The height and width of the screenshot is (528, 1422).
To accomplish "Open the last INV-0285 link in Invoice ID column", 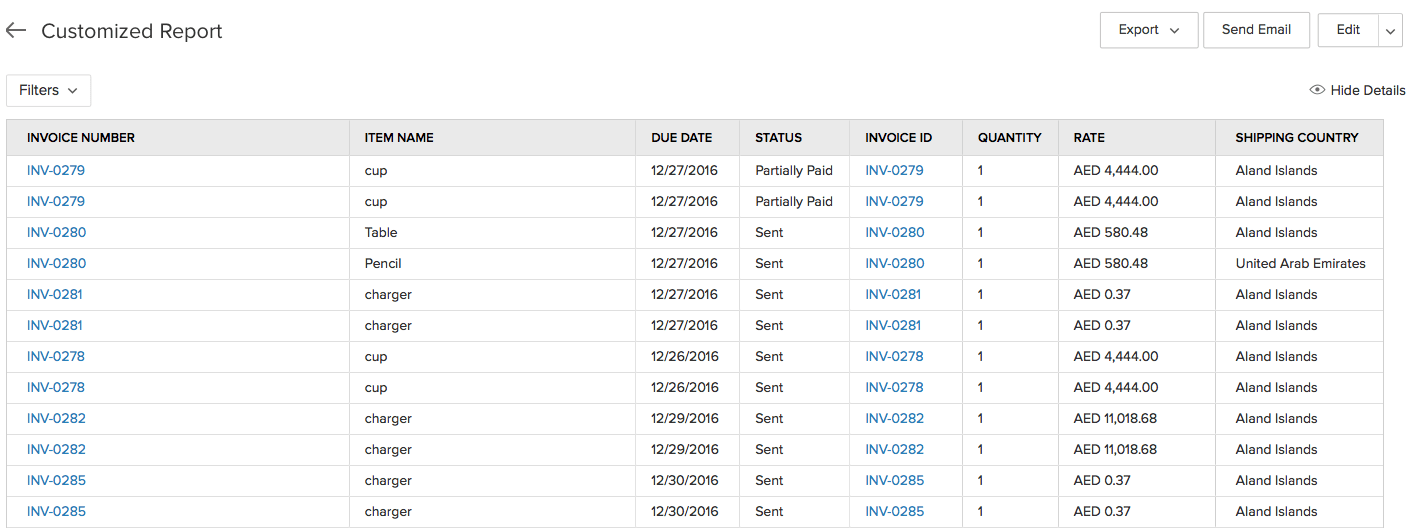I will coord(894,511).
